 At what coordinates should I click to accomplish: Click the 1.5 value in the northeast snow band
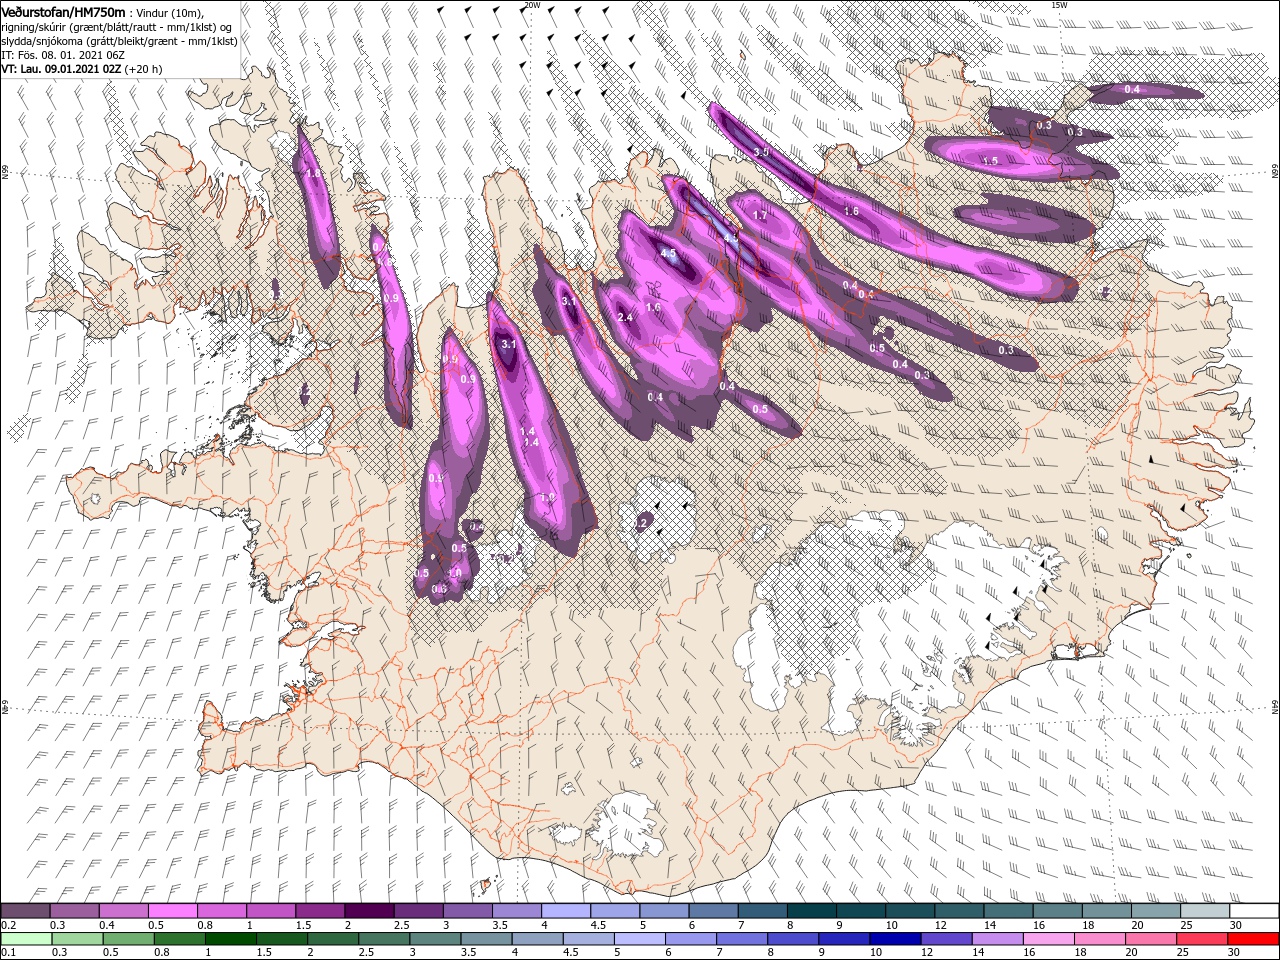991,160
